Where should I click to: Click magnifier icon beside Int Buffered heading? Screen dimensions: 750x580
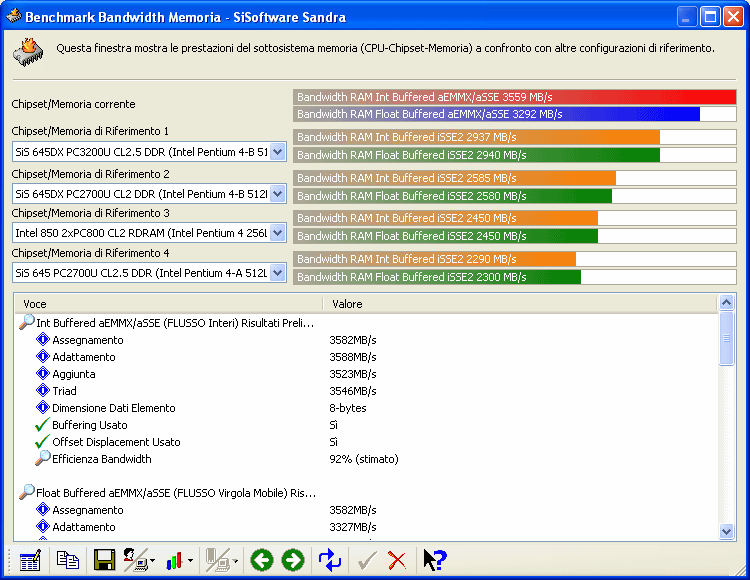[x=26, y=322]
